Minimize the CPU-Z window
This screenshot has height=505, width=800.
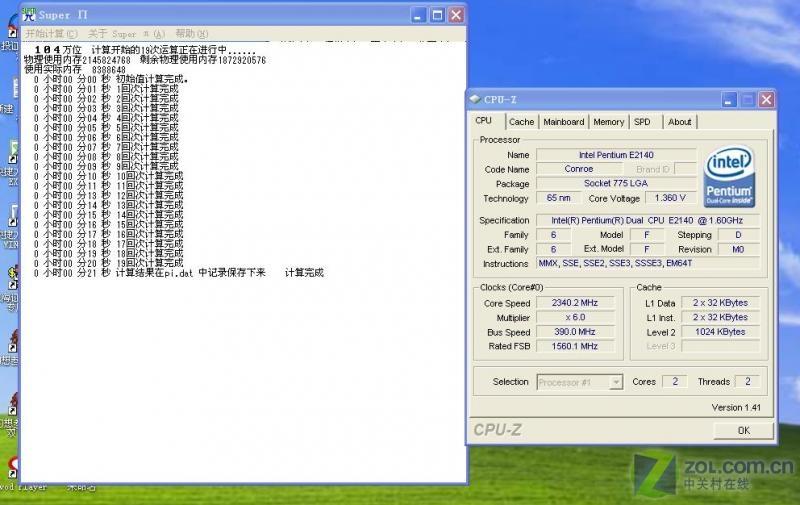click(729, 99)
